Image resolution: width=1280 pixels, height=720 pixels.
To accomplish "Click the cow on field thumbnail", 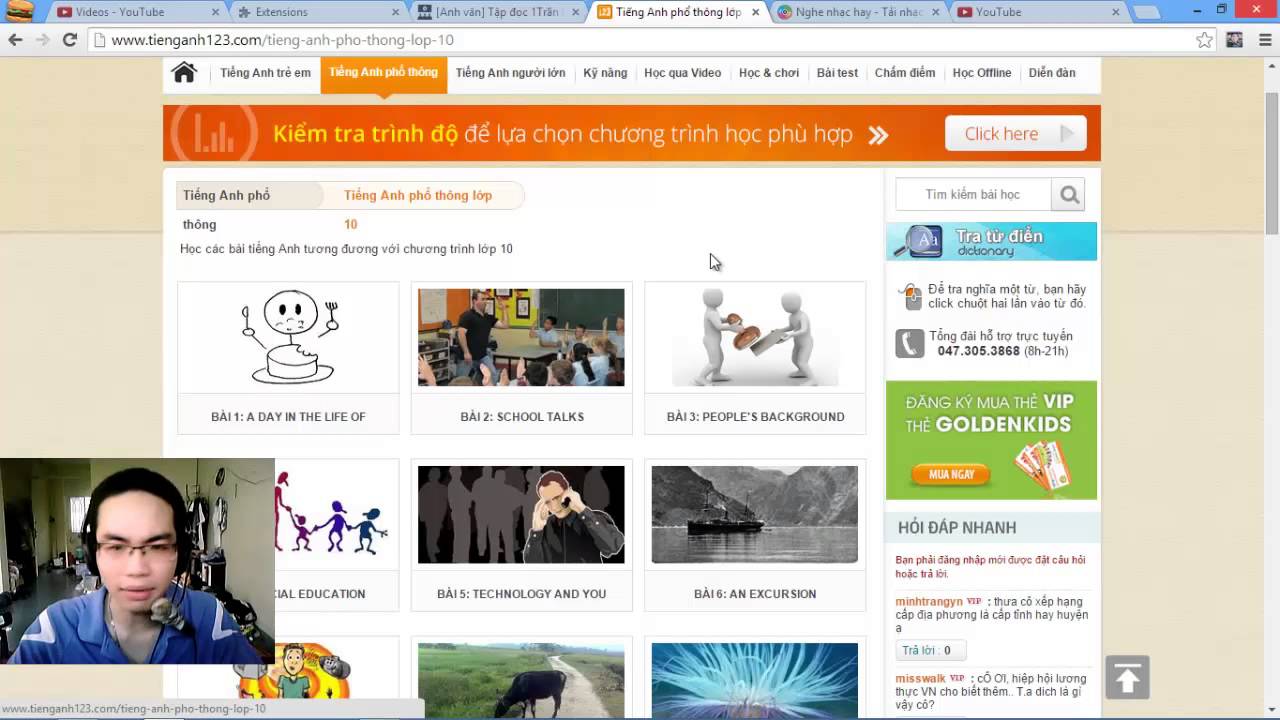I will click(x=521, y=680).
